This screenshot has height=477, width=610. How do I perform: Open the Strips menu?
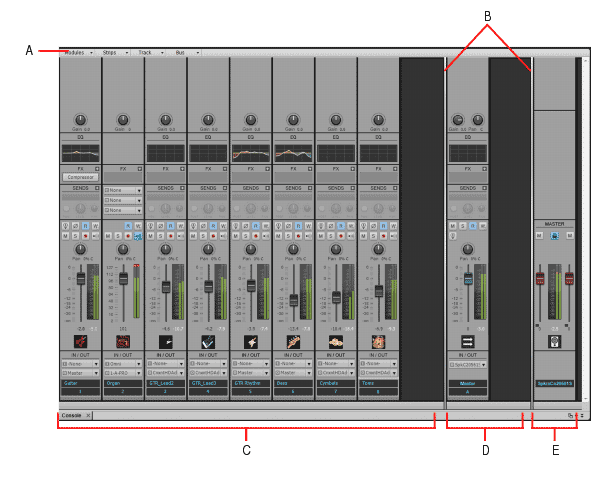(112, 52)
